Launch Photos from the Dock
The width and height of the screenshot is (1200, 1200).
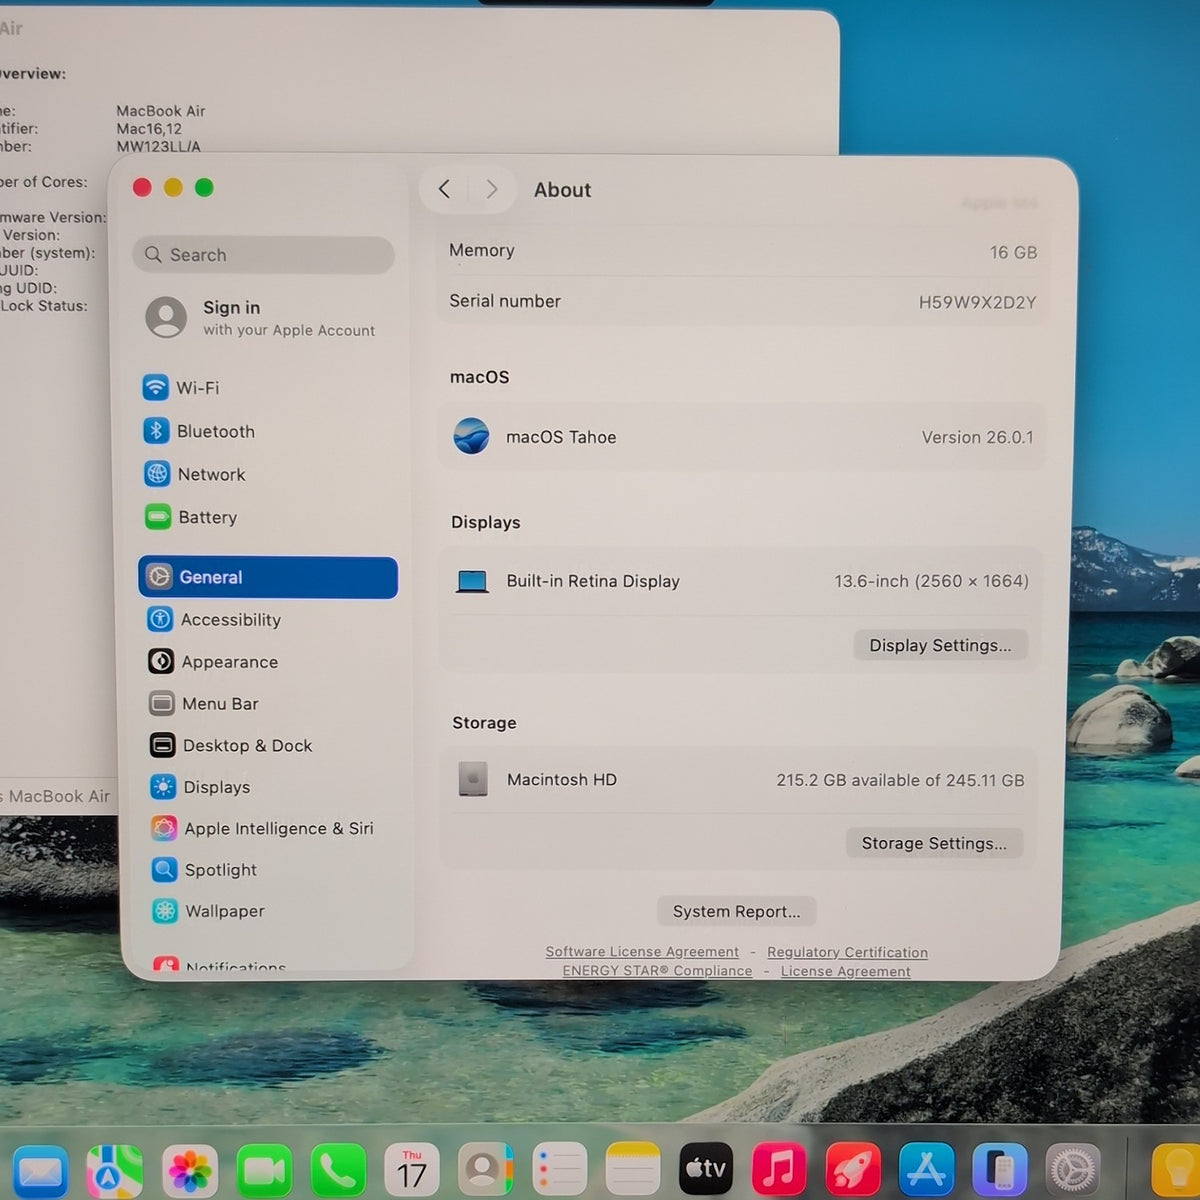point(190,1171)
